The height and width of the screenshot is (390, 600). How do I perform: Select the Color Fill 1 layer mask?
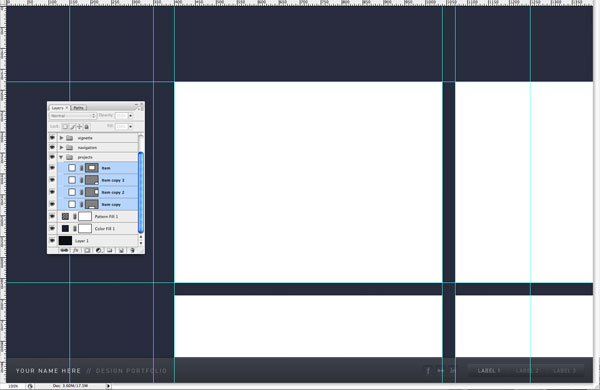(85, 228)
